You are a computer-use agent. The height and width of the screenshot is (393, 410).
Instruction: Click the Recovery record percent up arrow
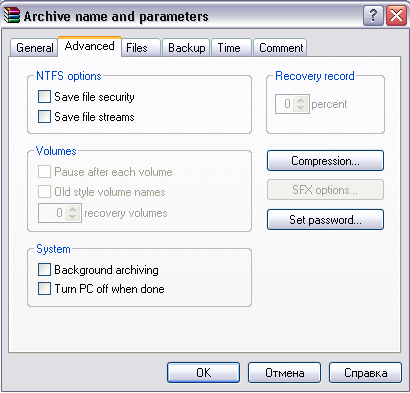(x=301, y=100)
